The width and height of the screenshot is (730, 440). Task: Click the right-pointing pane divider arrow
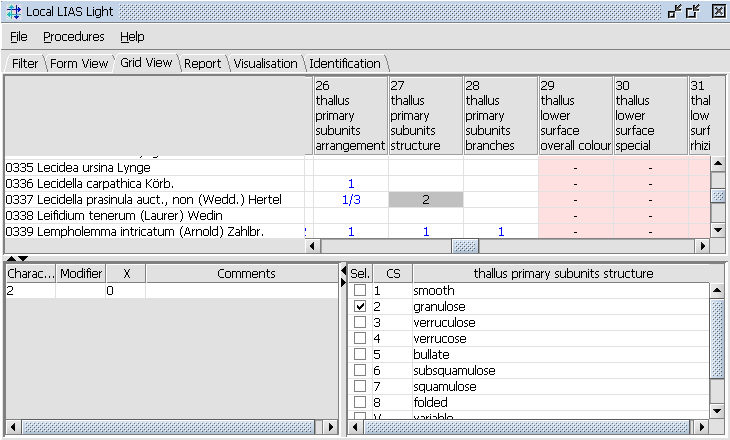click(x=344, y=282)
